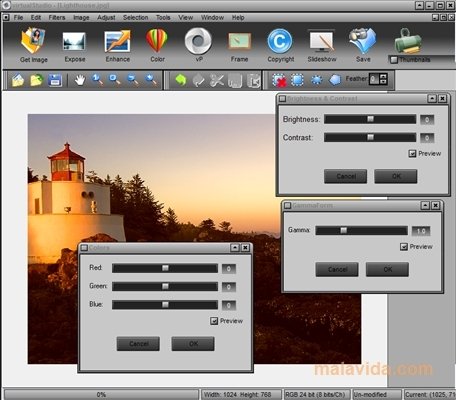The height and width of the screenshot is (400, 456).
Task: Click Cancel in GammaForm dialog
Action: (337, 269)
